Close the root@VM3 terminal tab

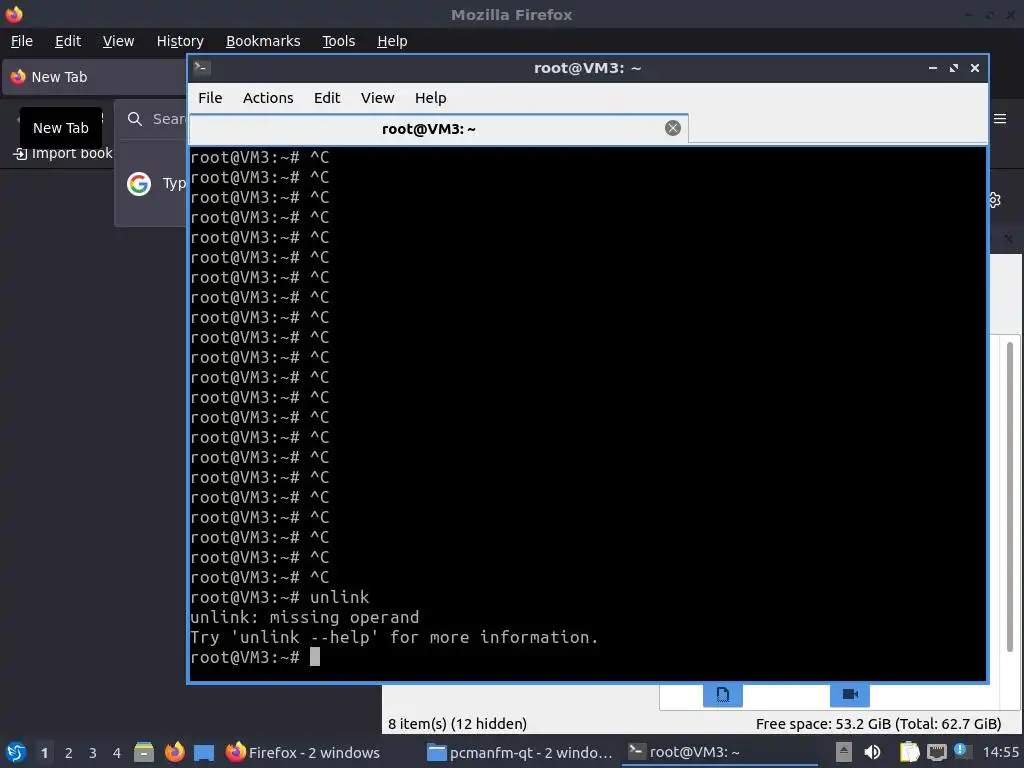click(673, 128)
